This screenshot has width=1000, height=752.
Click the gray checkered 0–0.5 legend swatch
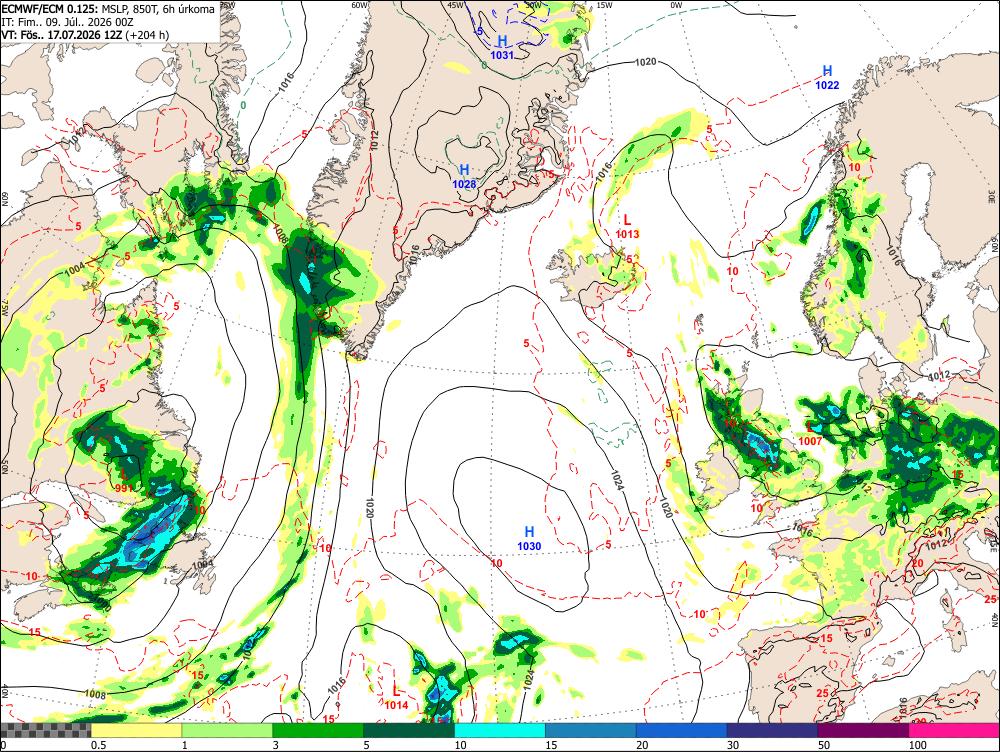45,730
